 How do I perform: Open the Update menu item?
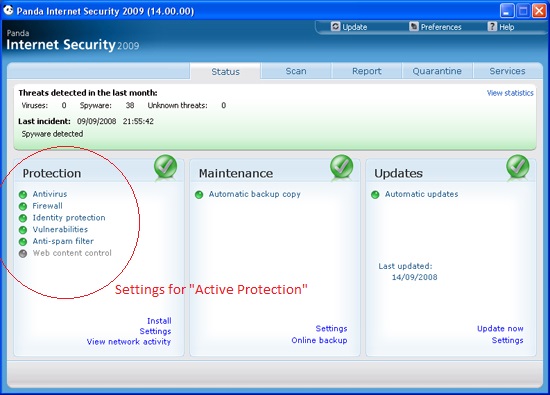point(349,27)
